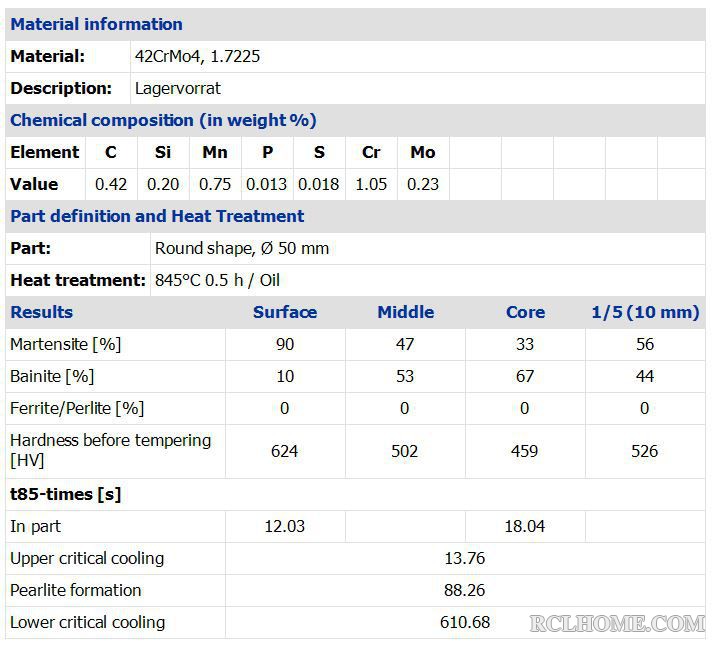Click pearlite formation time 88.26
The image size is (713, 648).
(x=465, y=590)
